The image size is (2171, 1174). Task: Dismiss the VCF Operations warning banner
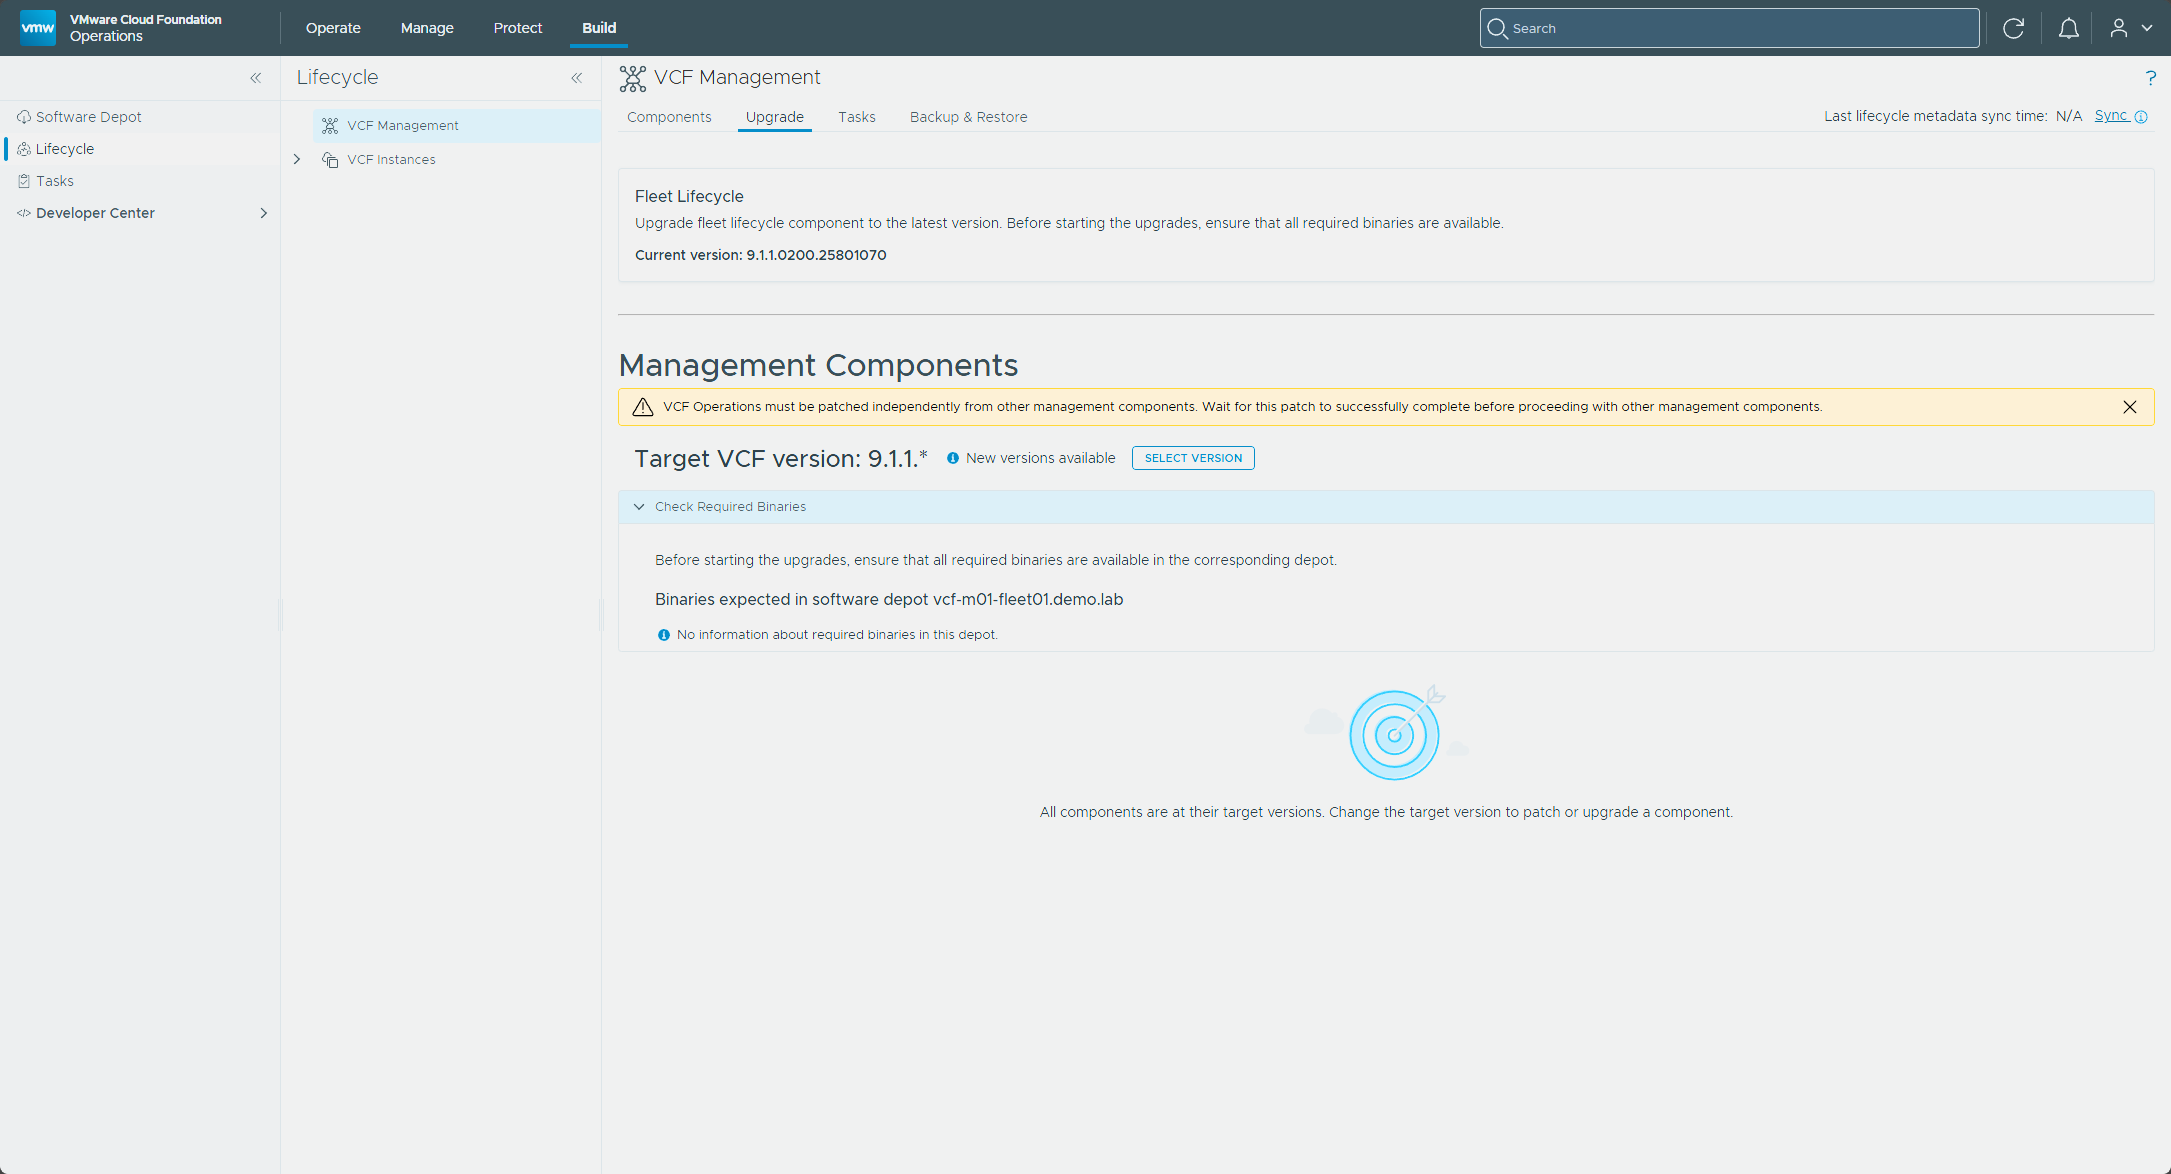click(x=2130, y=407)
